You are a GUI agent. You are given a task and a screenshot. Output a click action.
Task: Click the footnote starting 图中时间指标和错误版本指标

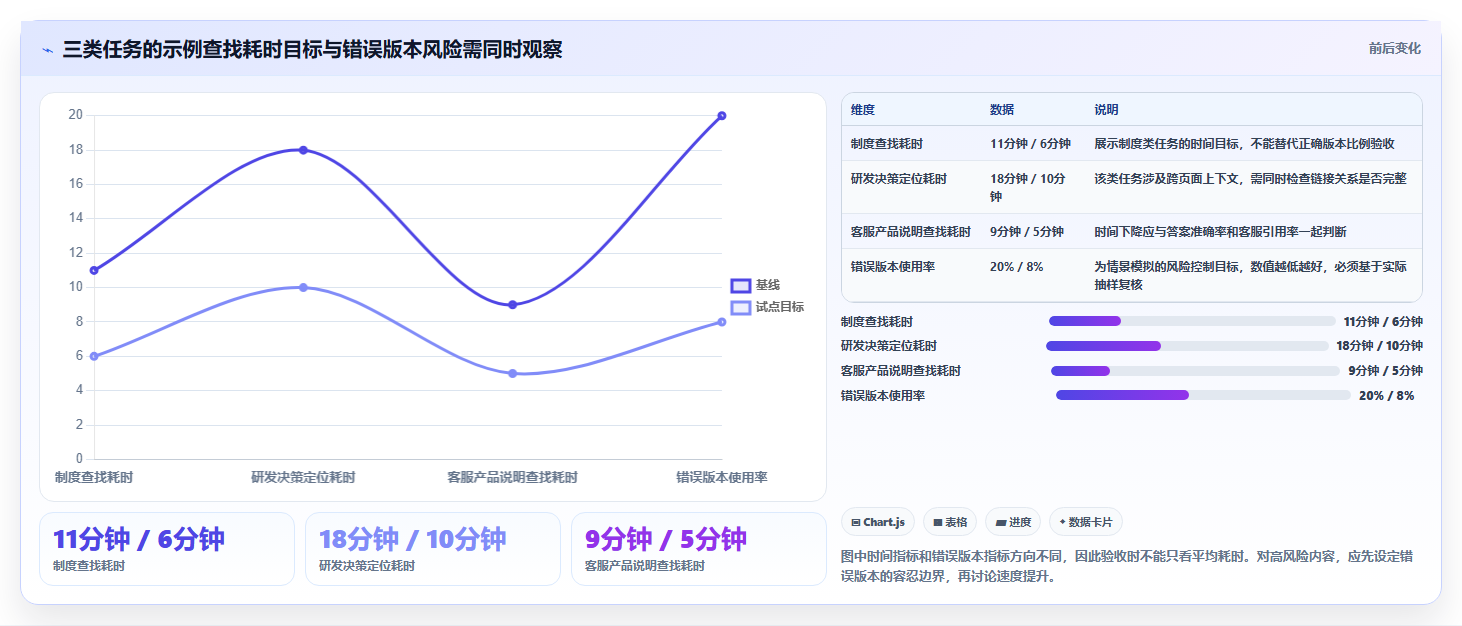pos(1126,566)
